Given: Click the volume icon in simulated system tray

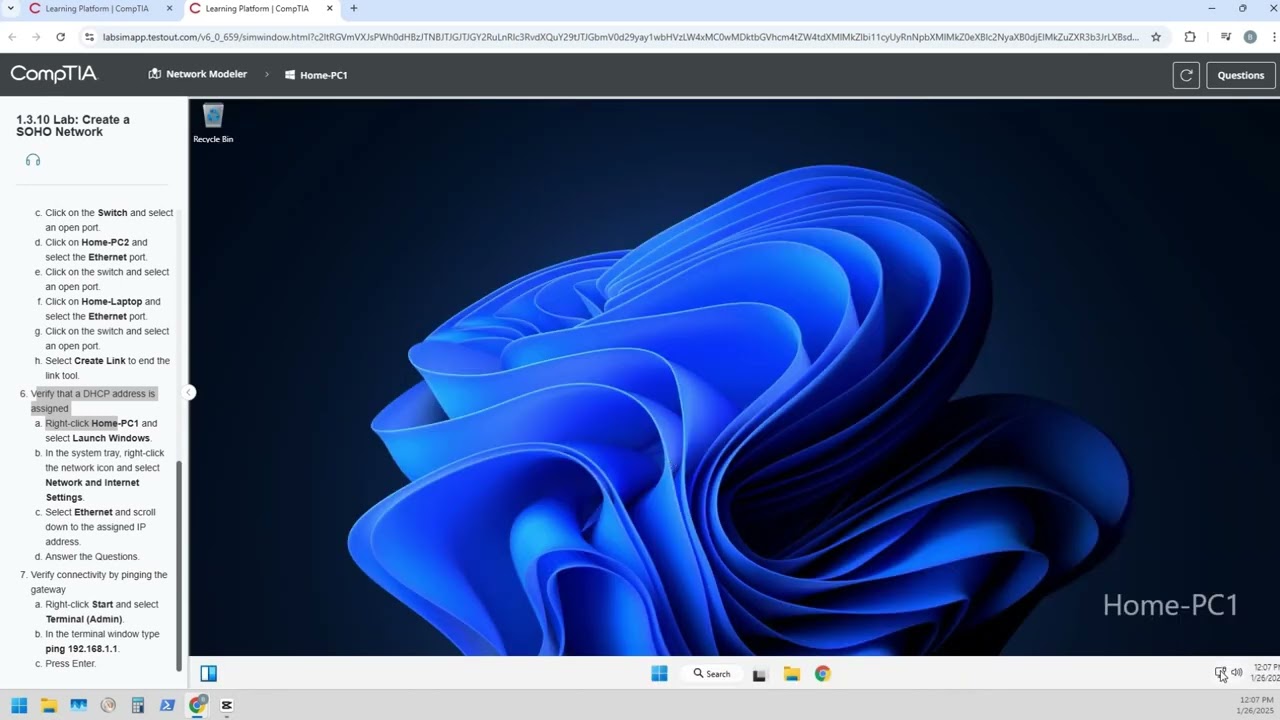Looking at the screenshot, I should pyautogui.click(x=1237, y=673).
